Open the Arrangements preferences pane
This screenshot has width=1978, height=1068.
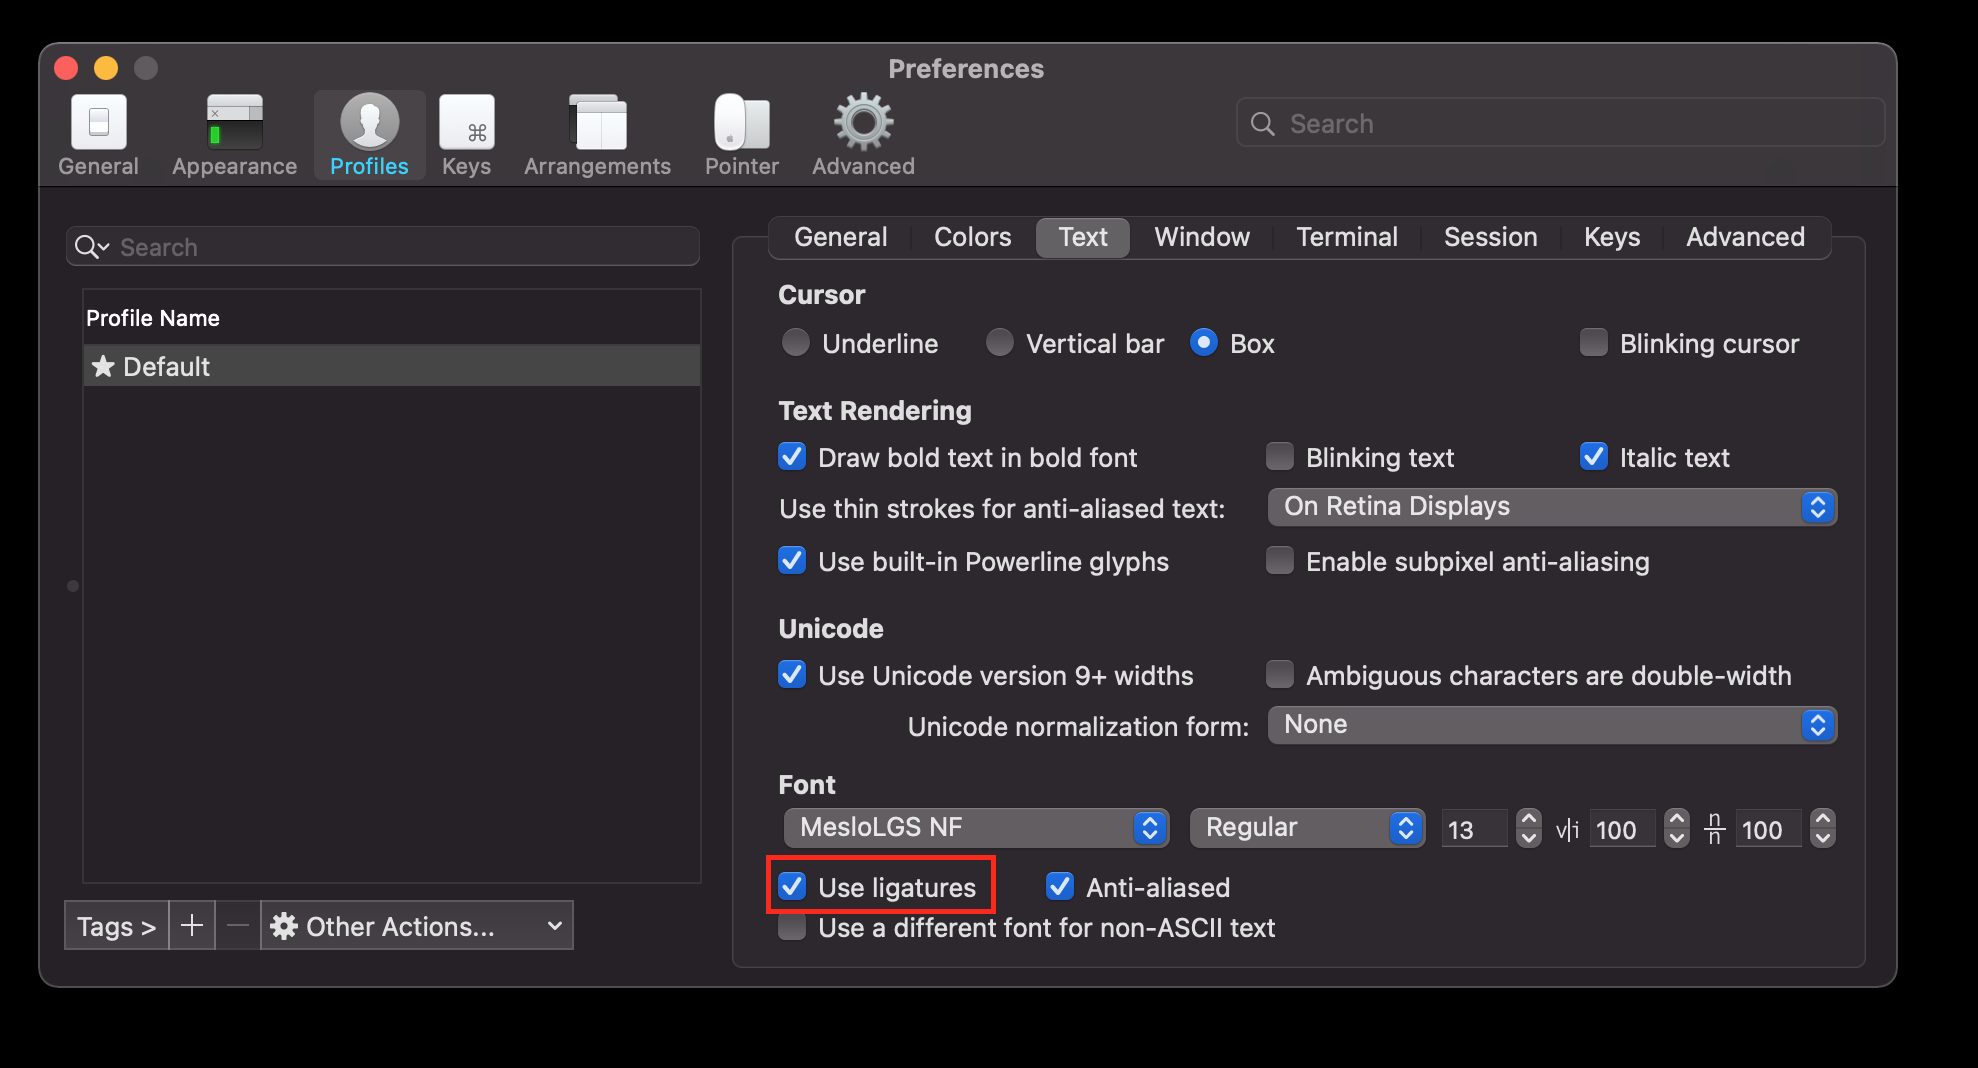click(x=597, y=133)
